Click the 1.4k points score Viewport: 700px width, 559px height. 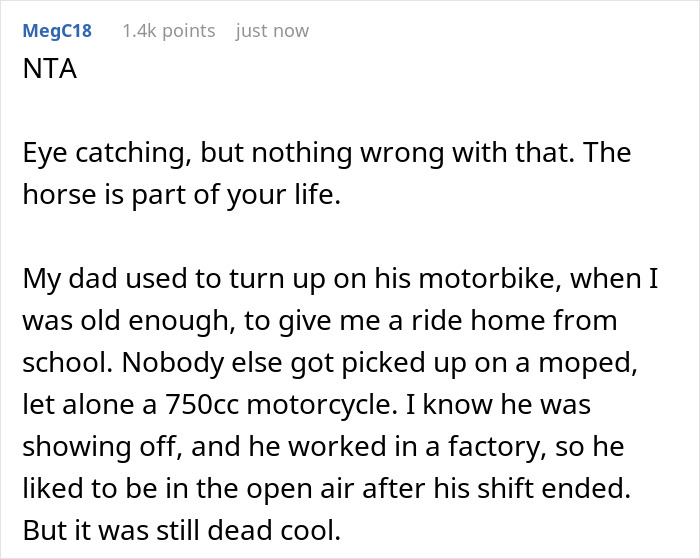tap(168, 31)
